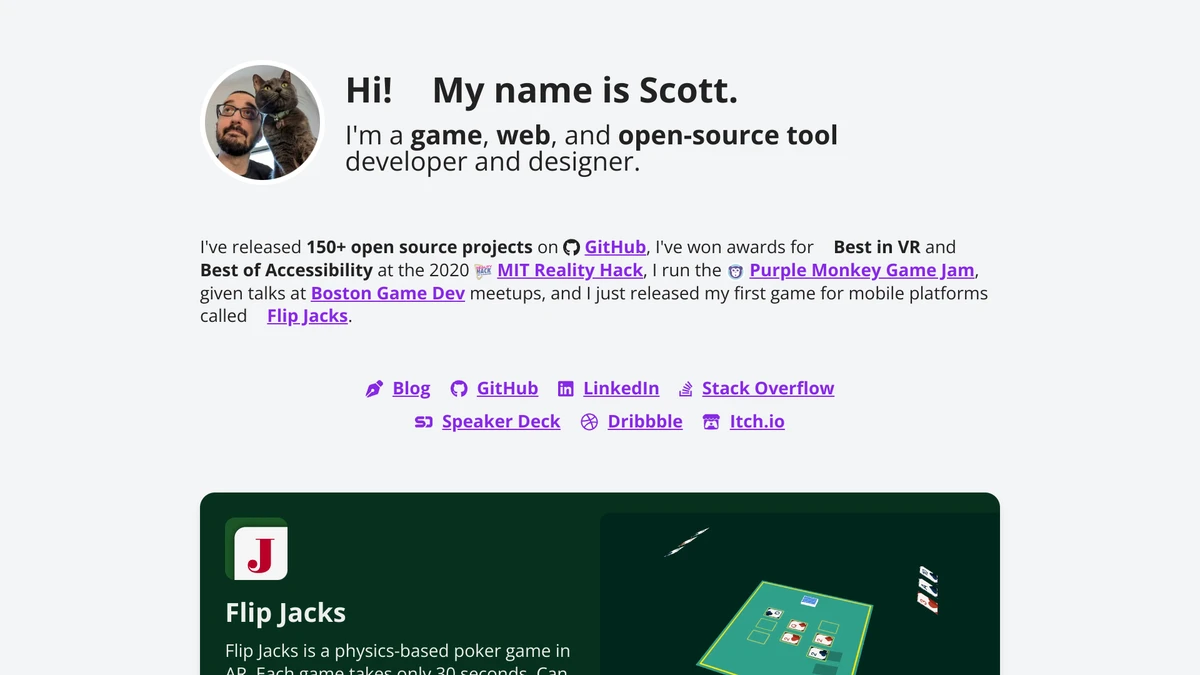
Task: Open the Itch.io link
Action: 757,422
